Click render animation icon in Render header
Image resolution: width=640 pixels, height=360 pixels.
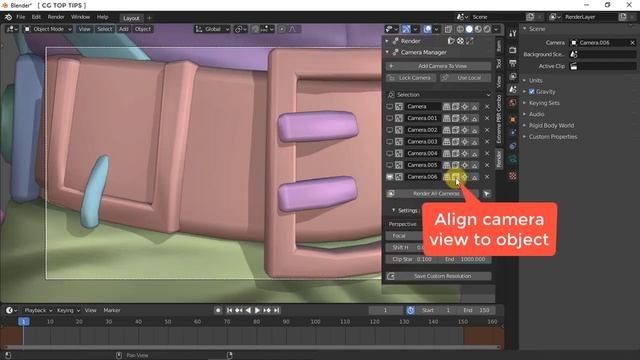click(460, 41)
